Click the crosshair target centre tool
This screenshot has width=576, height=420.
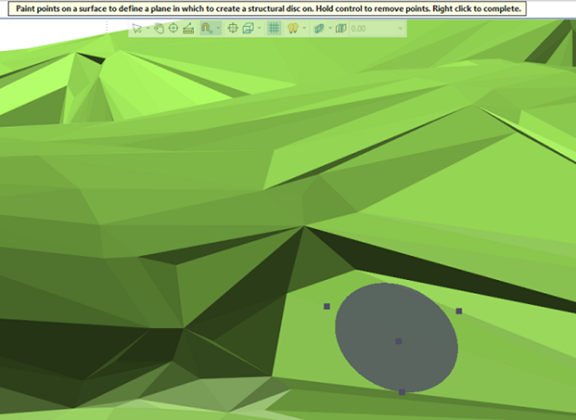[x=173, y=28]
